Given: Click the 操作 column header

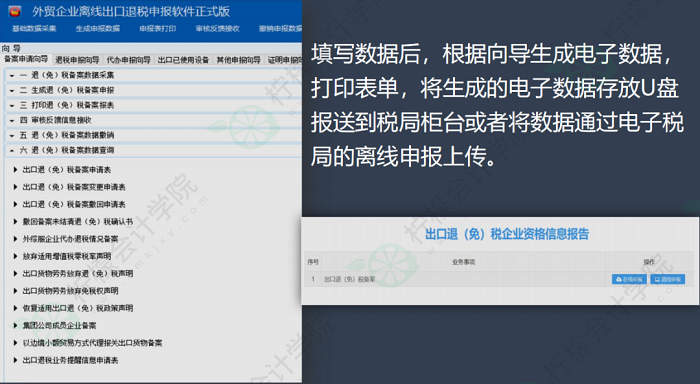Looking at the screenshot, I should click(x=649, y=262).
